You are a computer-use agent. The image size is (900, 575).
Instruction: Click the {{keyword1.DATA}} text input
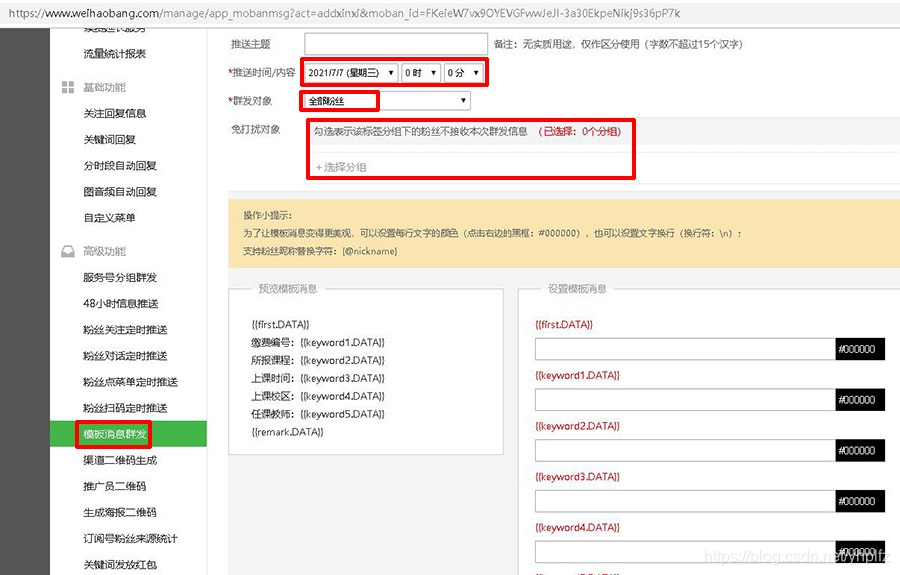pos(685,400)
